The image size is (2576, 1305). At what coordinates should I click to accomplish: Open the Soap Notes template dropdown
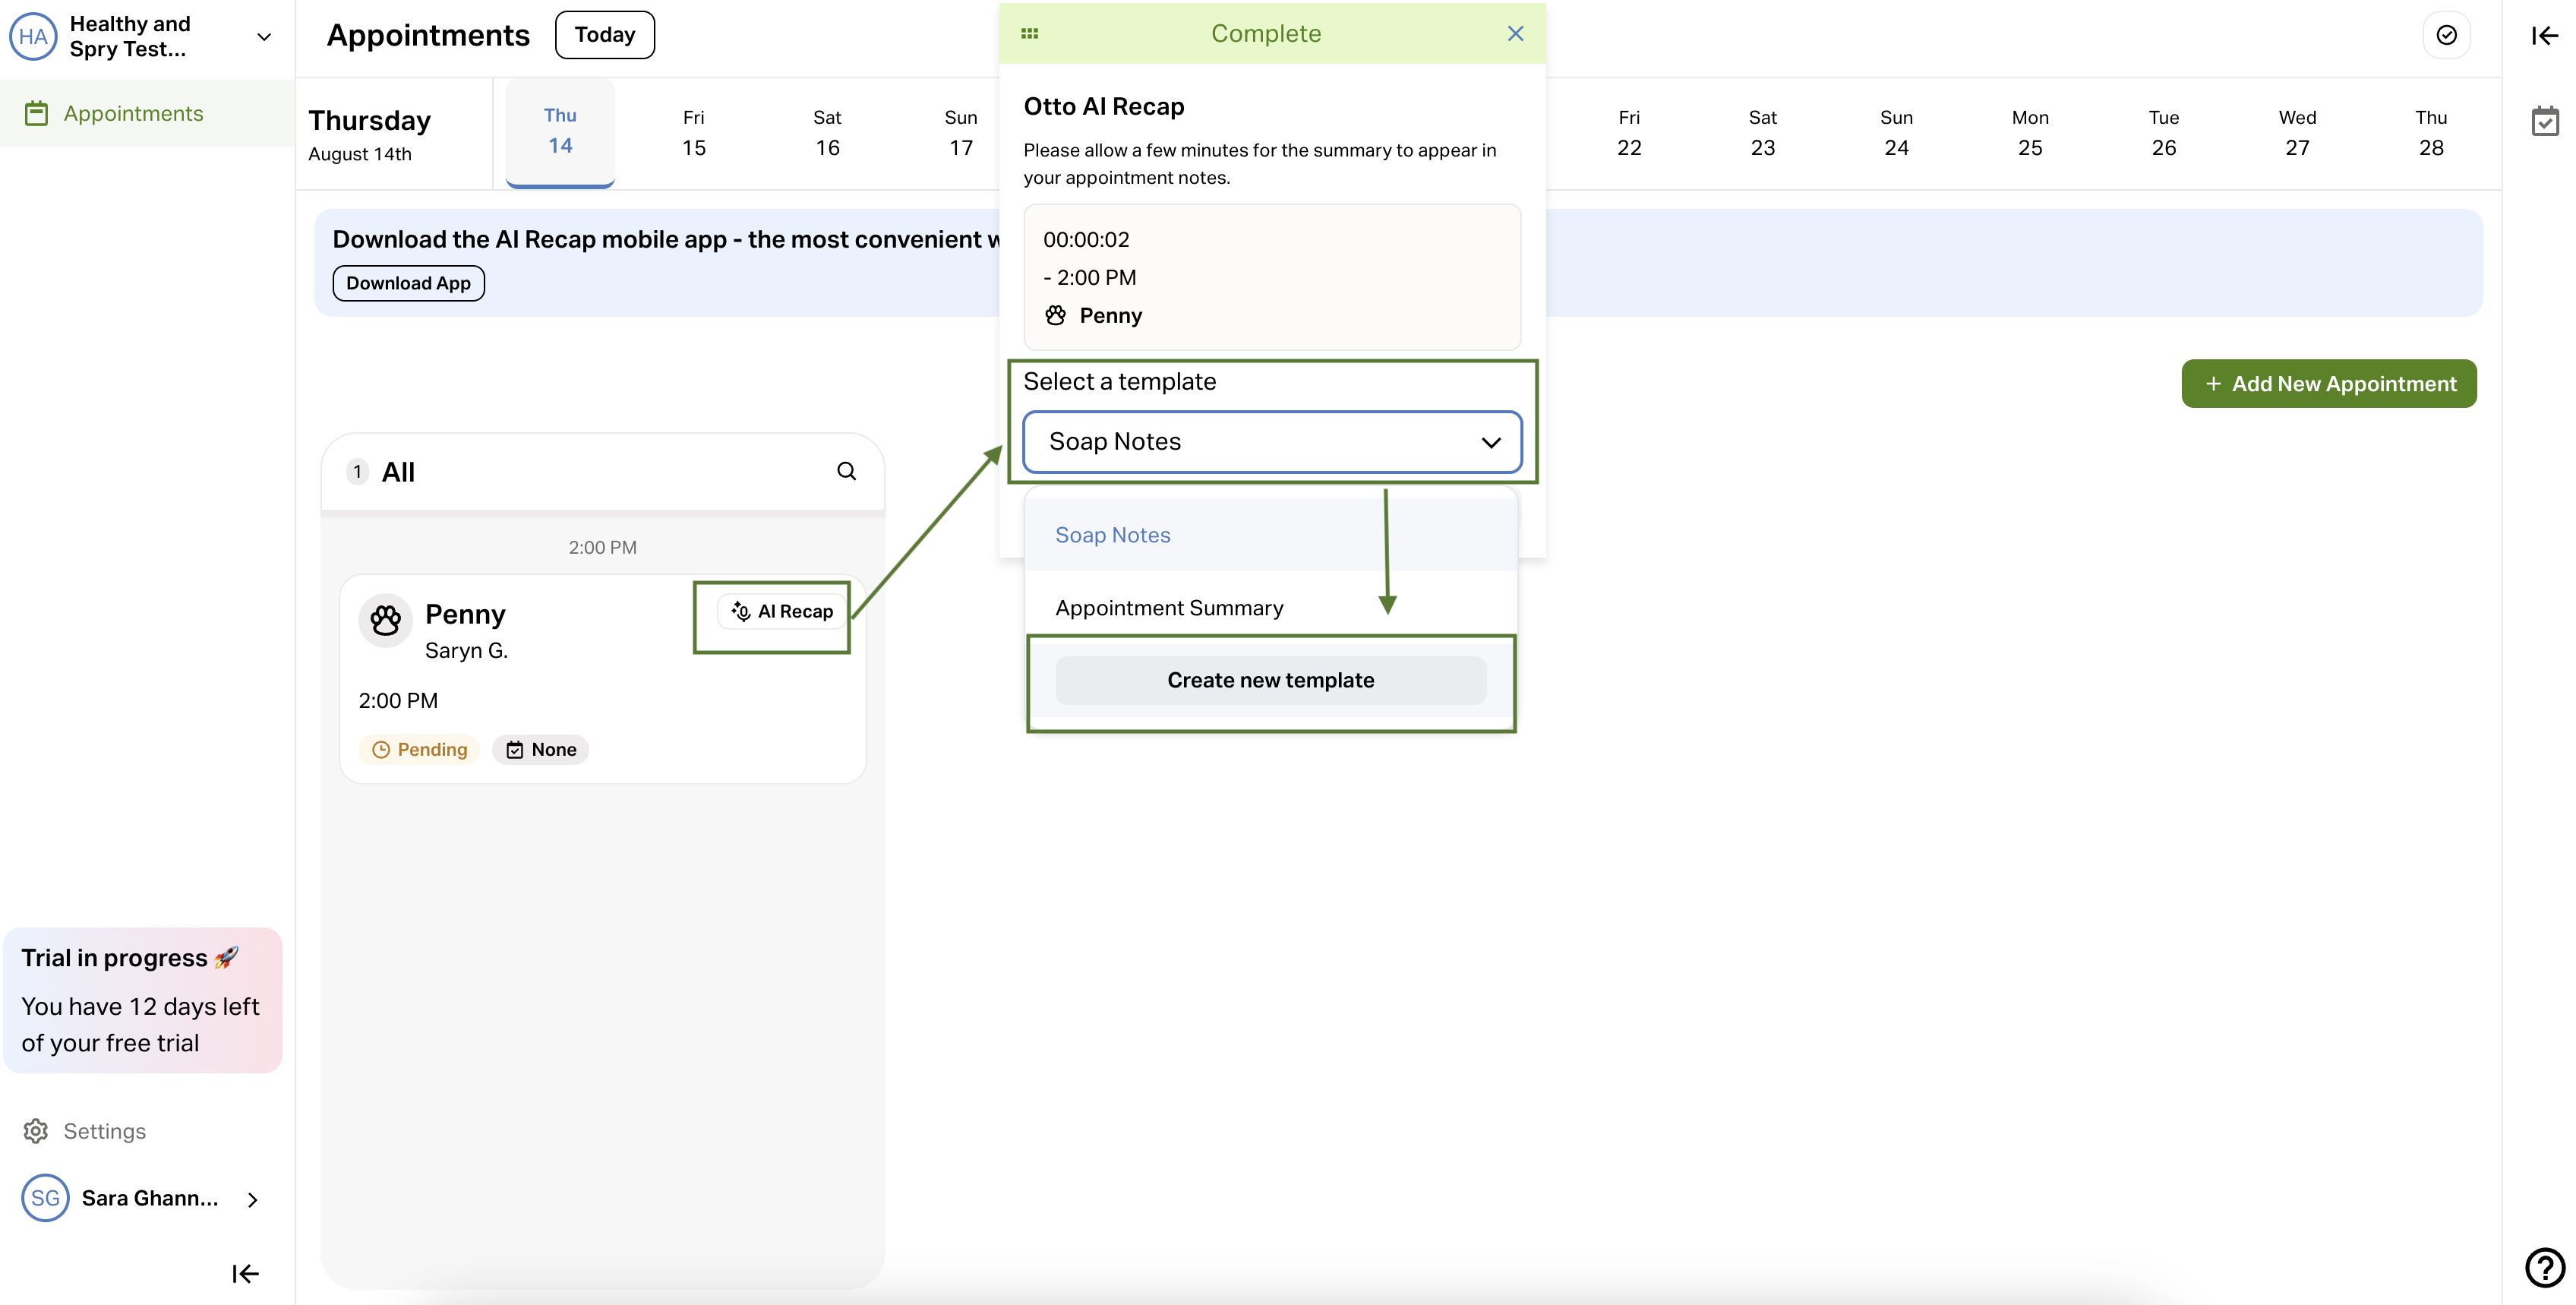coord(1271,442)
